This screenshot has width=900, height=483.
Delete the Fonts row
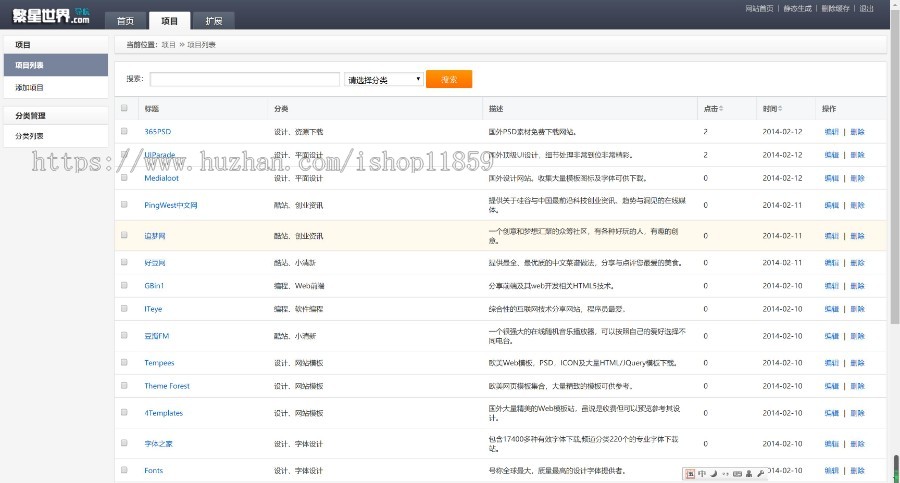(x=857, y=470)
